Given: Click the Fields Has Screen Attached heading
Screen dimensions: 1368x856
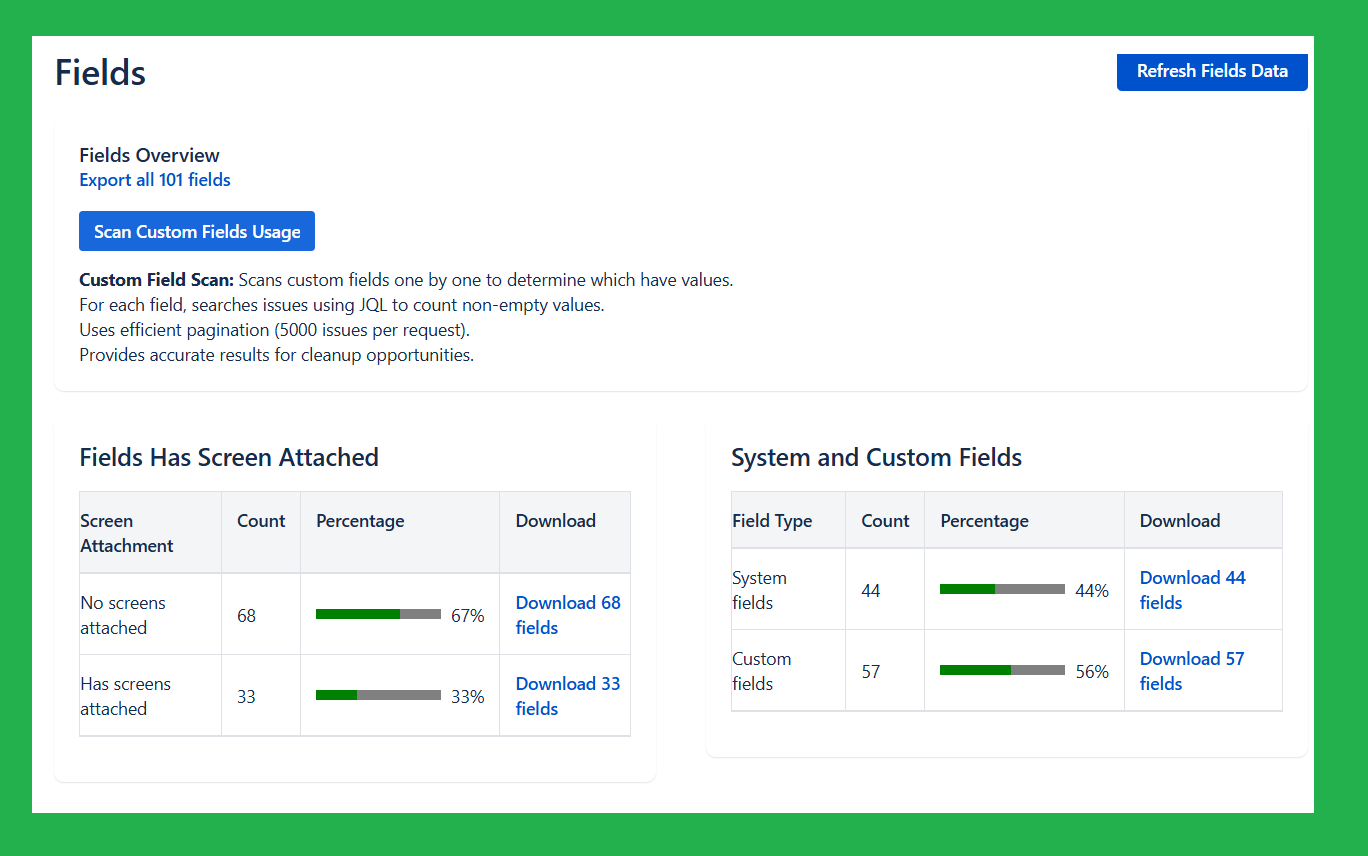Looking at the screenshot, I should coord(229,458).
